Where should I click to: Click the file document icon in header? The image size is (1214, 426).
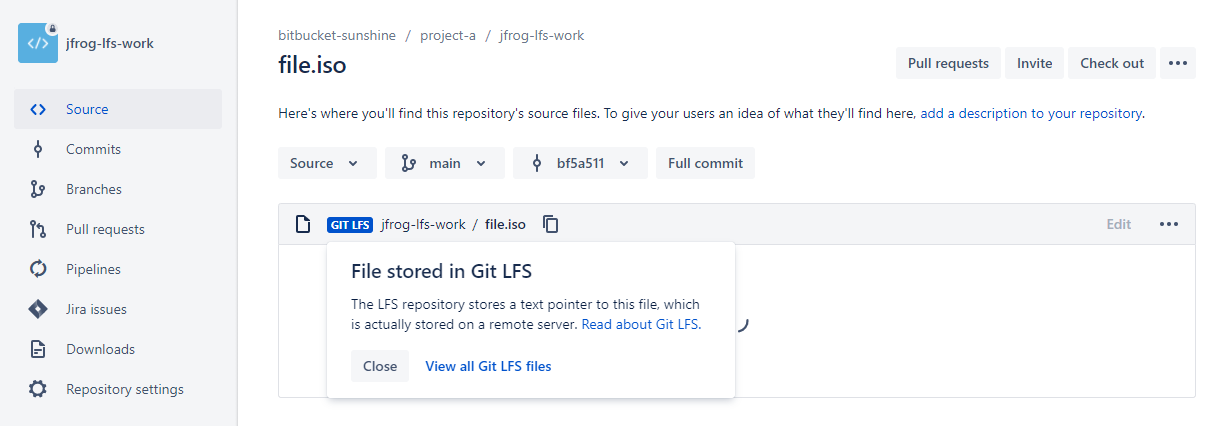302,224
